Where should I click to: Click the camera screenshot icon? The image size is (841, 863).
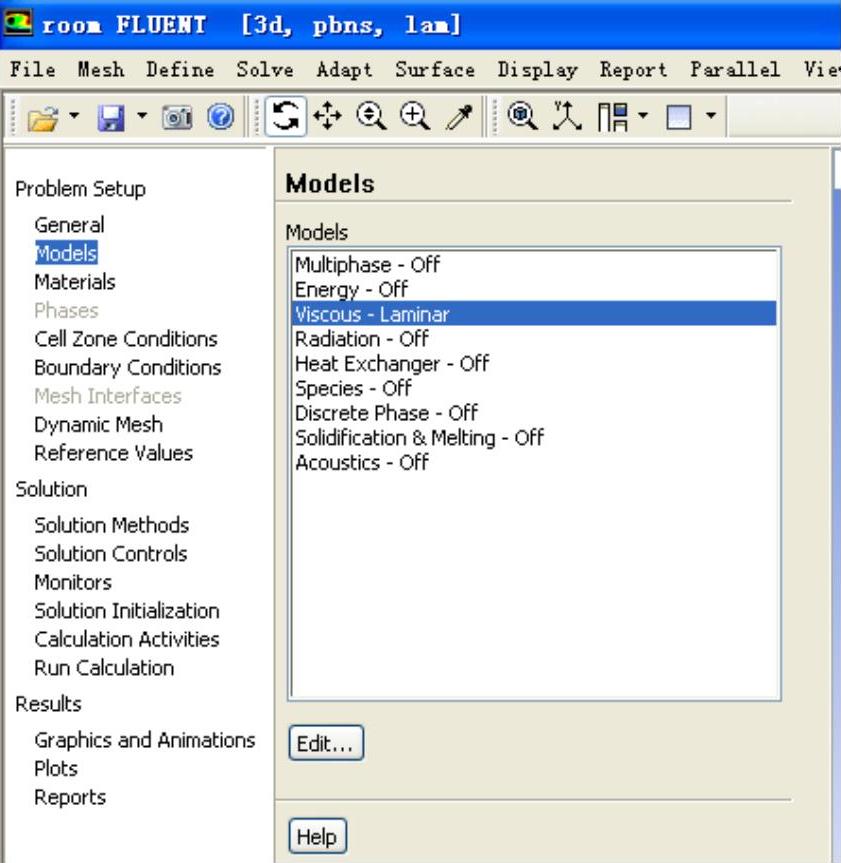(177, 117)
